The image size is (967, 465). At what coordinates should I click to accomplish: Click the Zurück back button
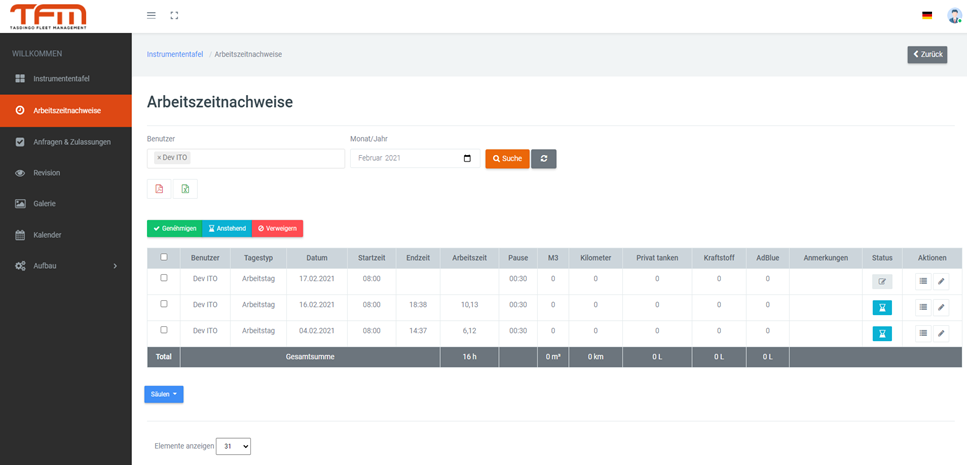point(927,54)
